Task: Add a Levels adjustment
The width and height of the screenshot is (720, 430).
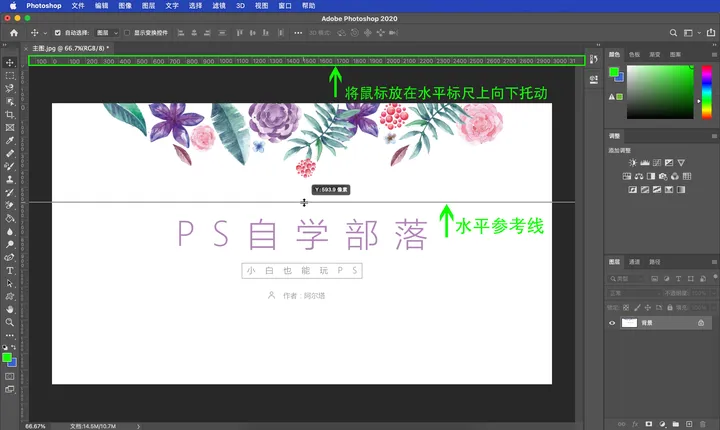Action: pyautogui.click(x=645, y=163)
